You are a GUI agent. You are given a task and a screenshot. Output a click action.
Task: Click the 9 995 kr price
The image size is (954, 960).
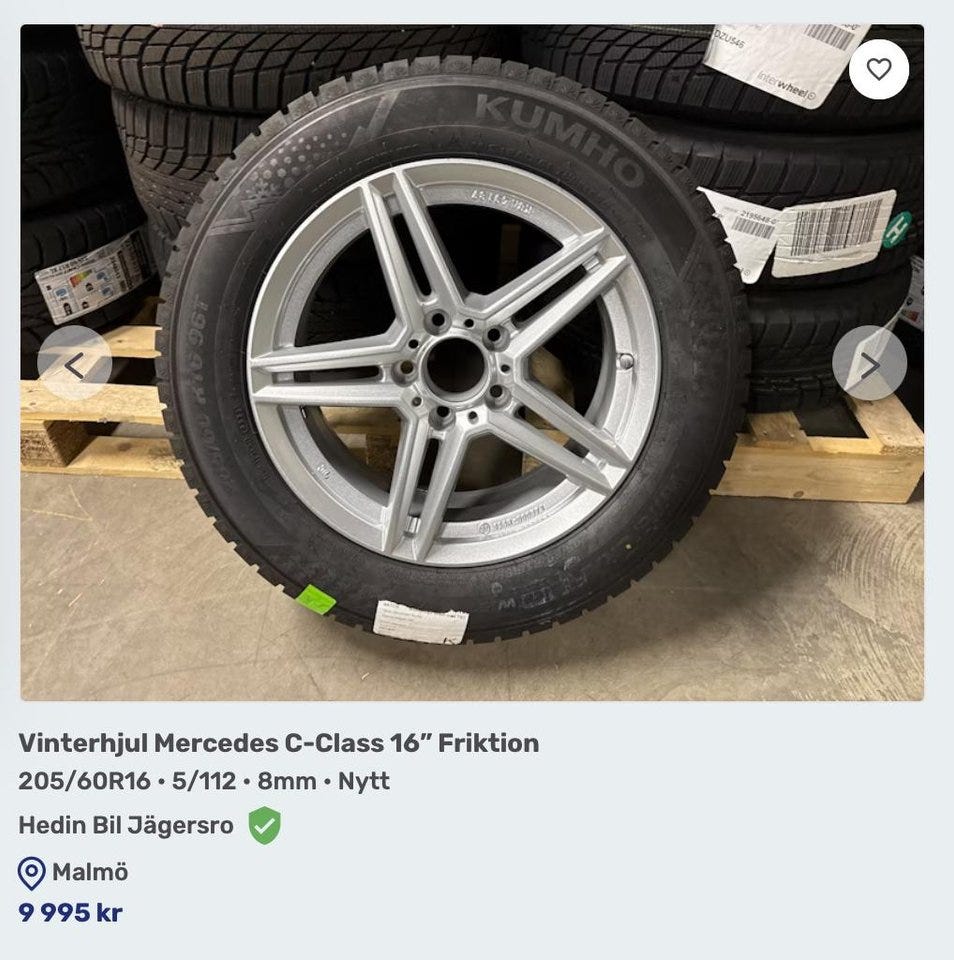pyautogui.click(x=70, y=913)
